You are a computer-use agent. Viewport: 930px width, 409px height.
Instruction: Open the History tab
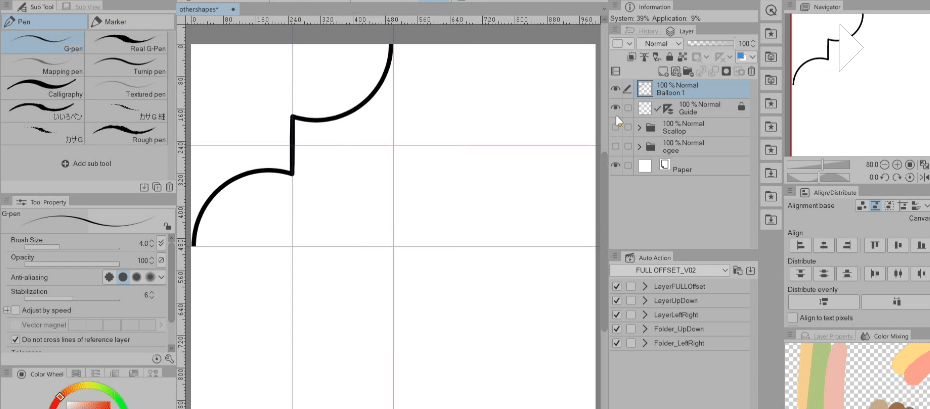[643, 31]
